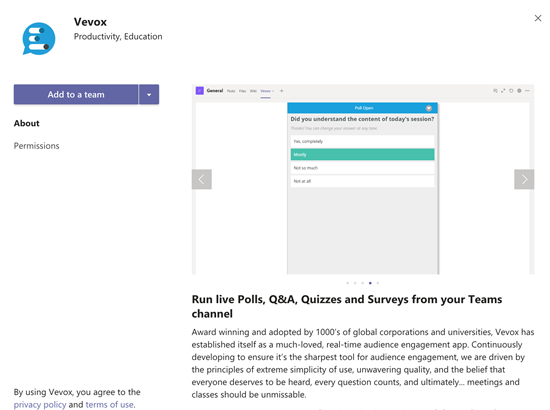Image resolution: width=550 pixels, height=410 pixels.
Task: Click the poll question 'Did you understand' text
Action: (362, 119)
